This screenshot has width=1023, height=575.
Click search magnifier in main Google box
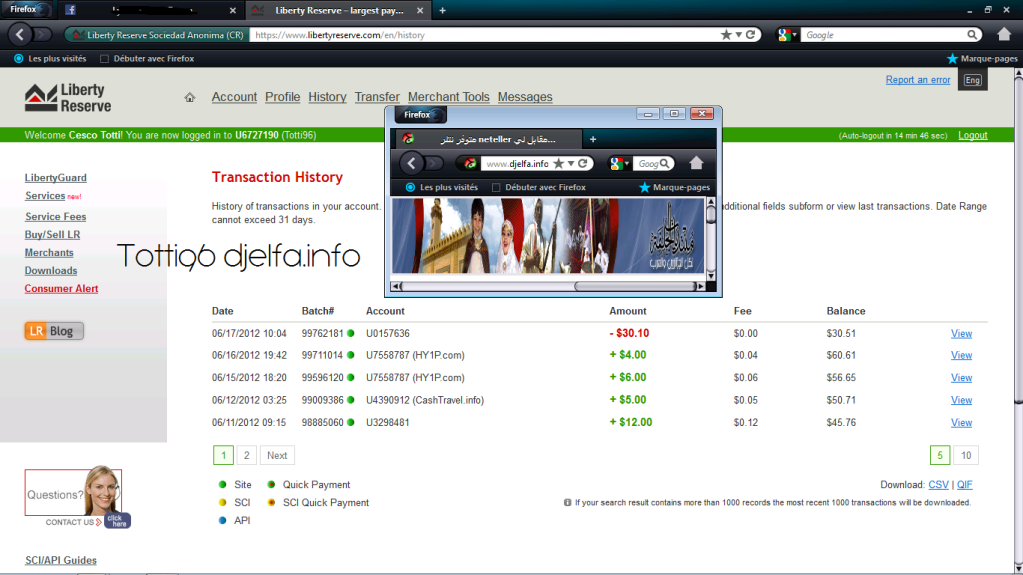pos(972,35)
